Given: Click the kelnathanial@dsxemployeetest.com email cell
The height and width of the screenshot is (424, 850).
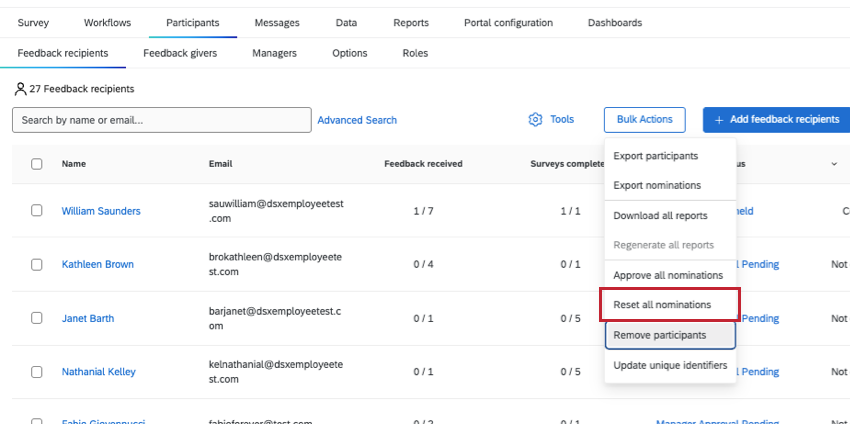Looking at the screenshot, I should click(276, 372).
